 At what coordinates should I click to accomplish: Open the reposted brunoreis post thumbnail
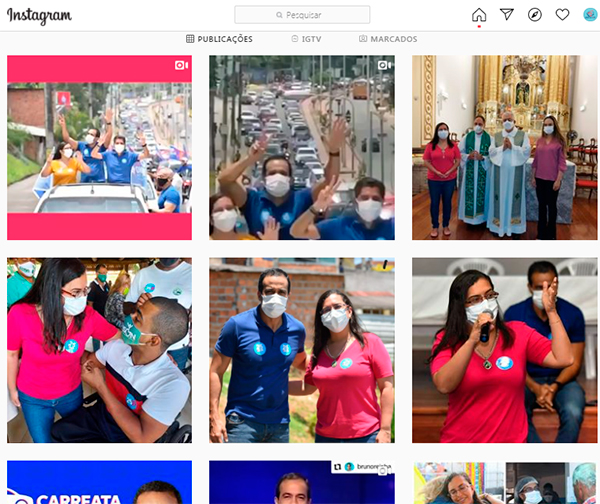[301, 485]
